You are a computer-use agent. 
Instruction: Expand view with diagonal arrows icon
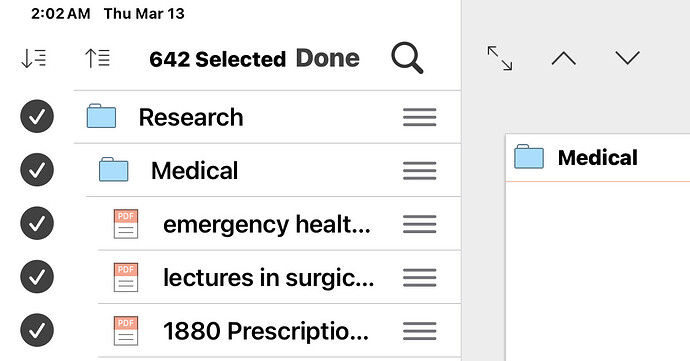click(x=500, y=58)
